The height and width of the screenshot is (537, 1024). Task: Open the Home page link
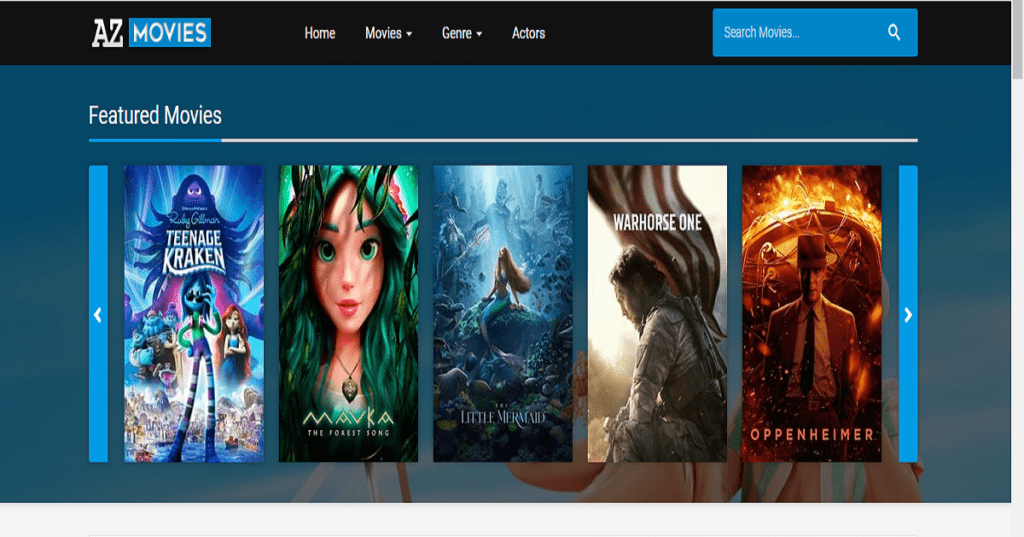click(319, 33)
